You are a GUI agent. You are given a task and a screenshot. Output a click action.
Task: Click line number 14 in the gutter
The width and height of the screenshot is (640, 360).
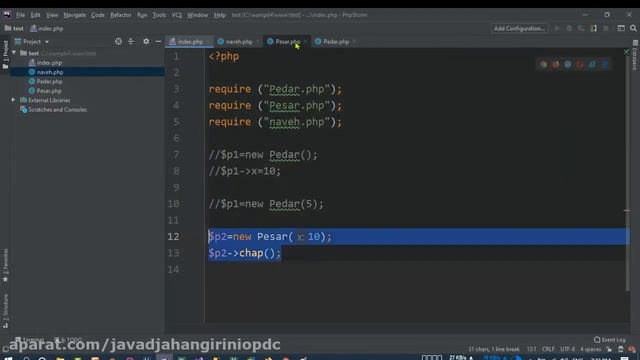coord(173,269)
